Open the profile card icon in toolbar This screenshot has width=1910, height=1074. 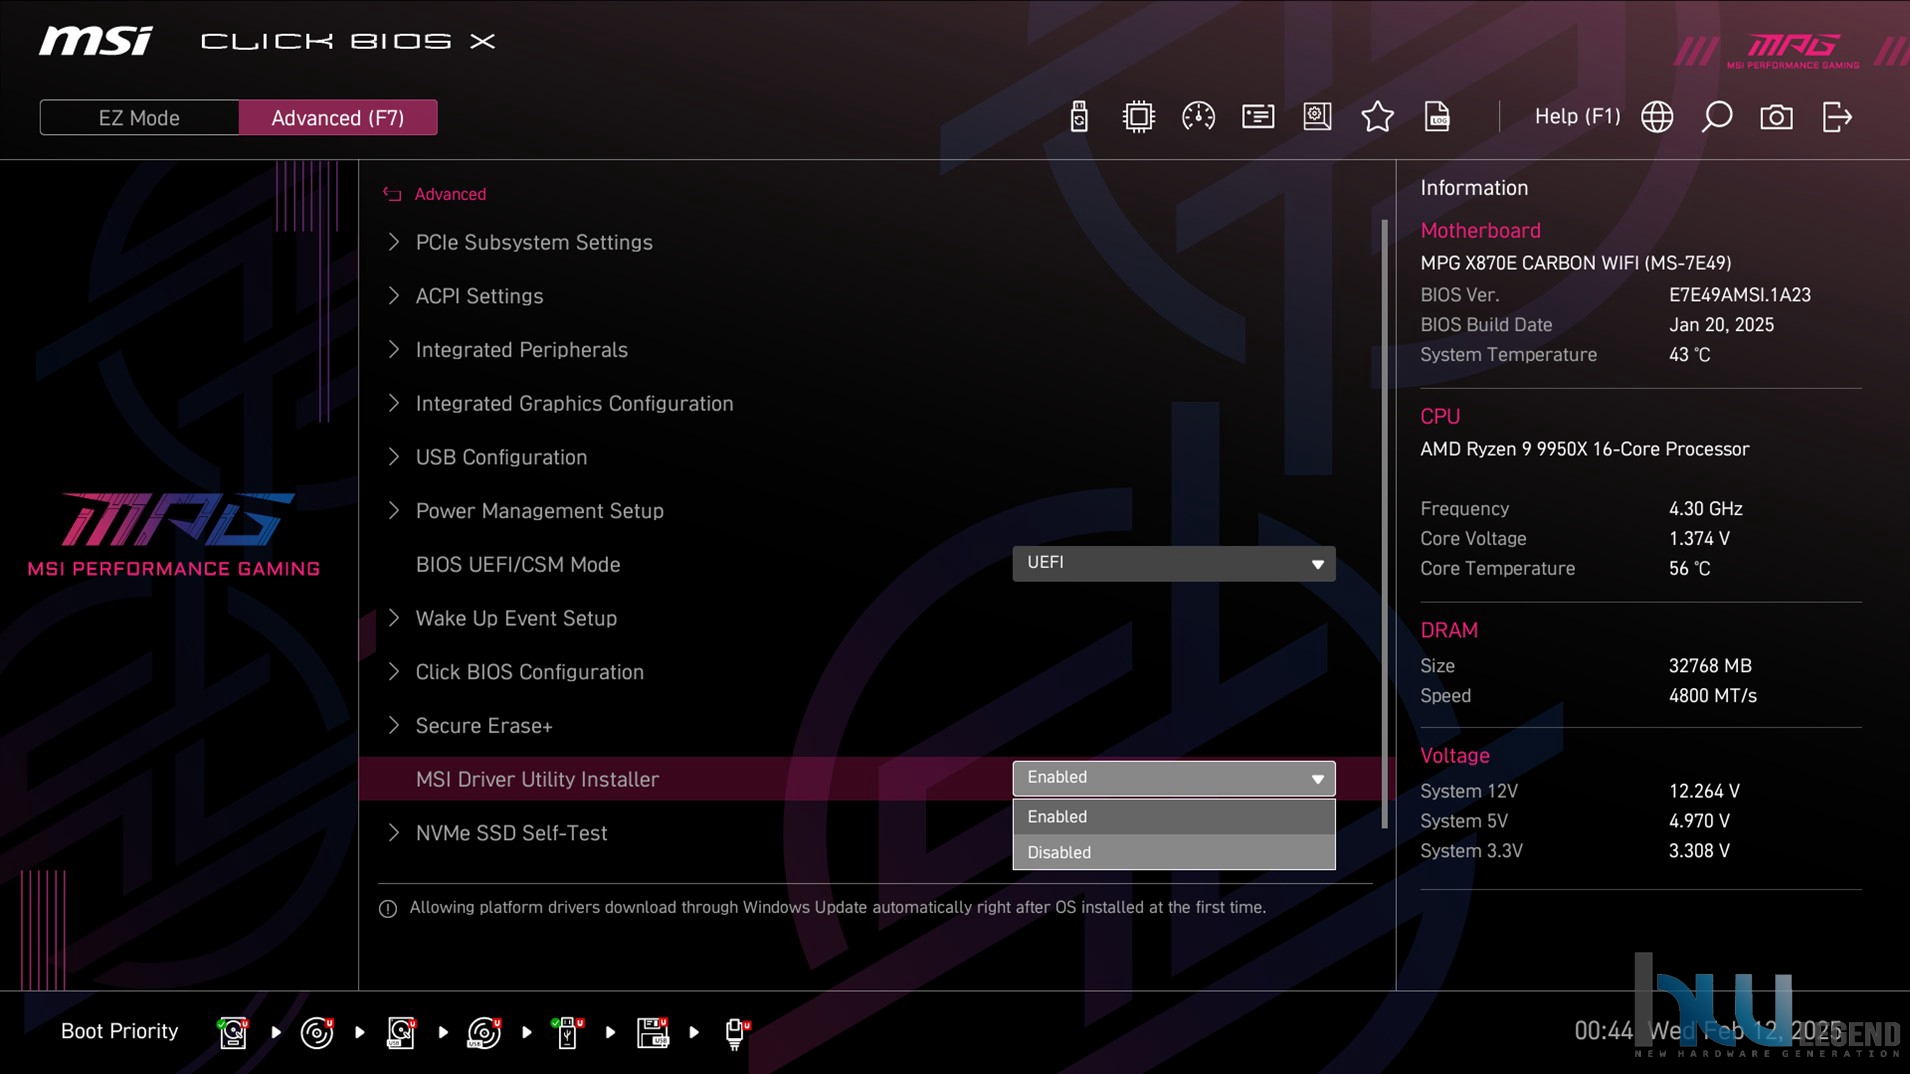pos(1258,117)
